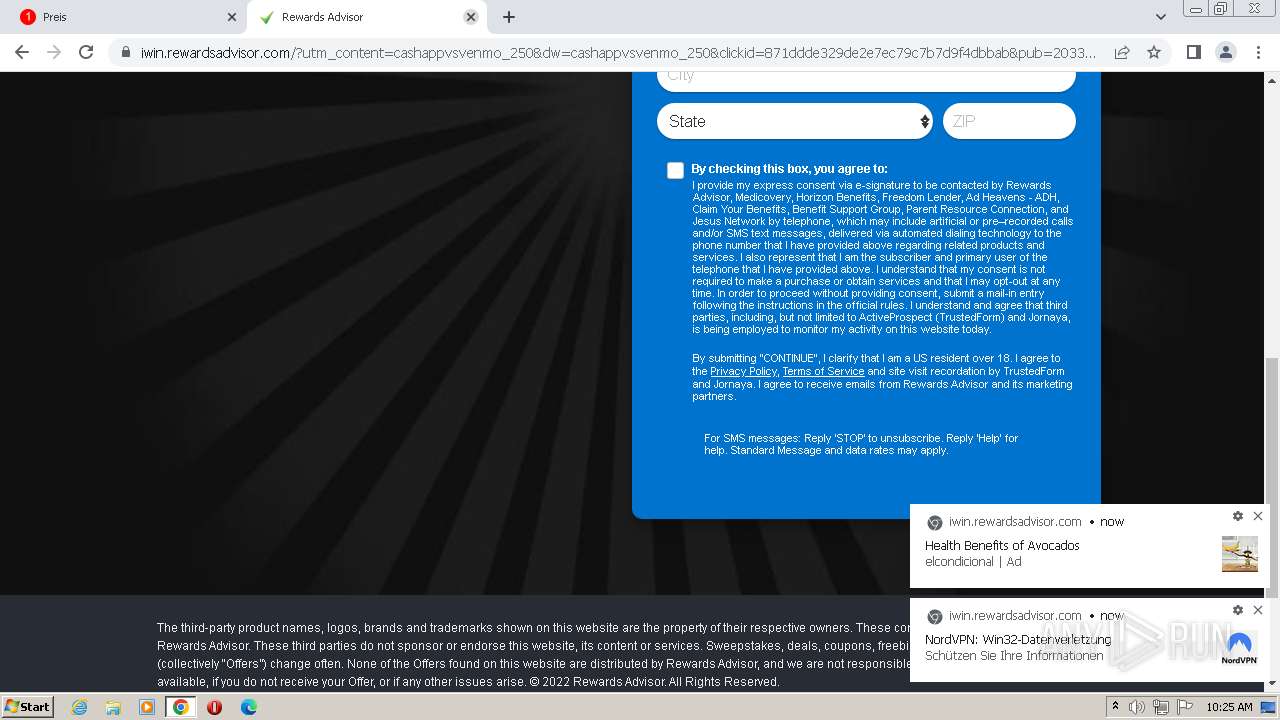Select the Chrome taskbar button
1280x720 pixels.
click(x=181, y=707)
